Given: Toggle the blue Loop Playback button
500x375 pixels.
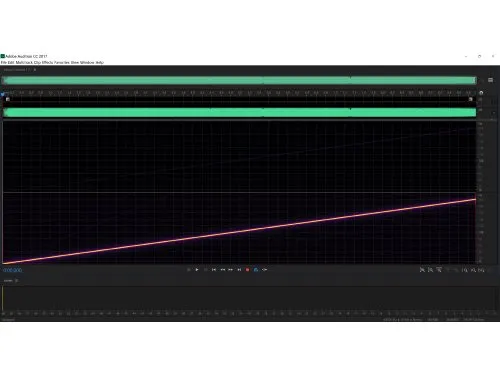Looking at the screenshot, I should pyautogui.click(x=256, y=270).
